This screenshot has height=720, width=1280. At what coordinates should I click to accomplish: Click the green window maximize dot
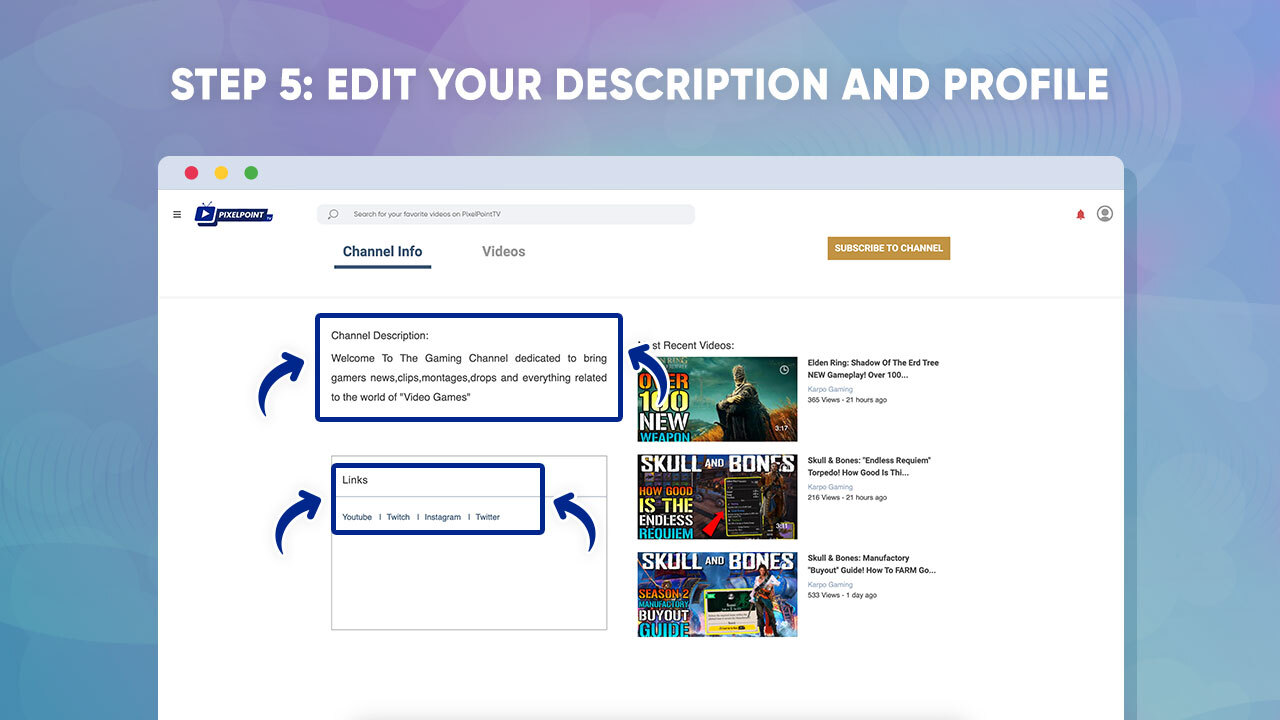pos(251,173)
